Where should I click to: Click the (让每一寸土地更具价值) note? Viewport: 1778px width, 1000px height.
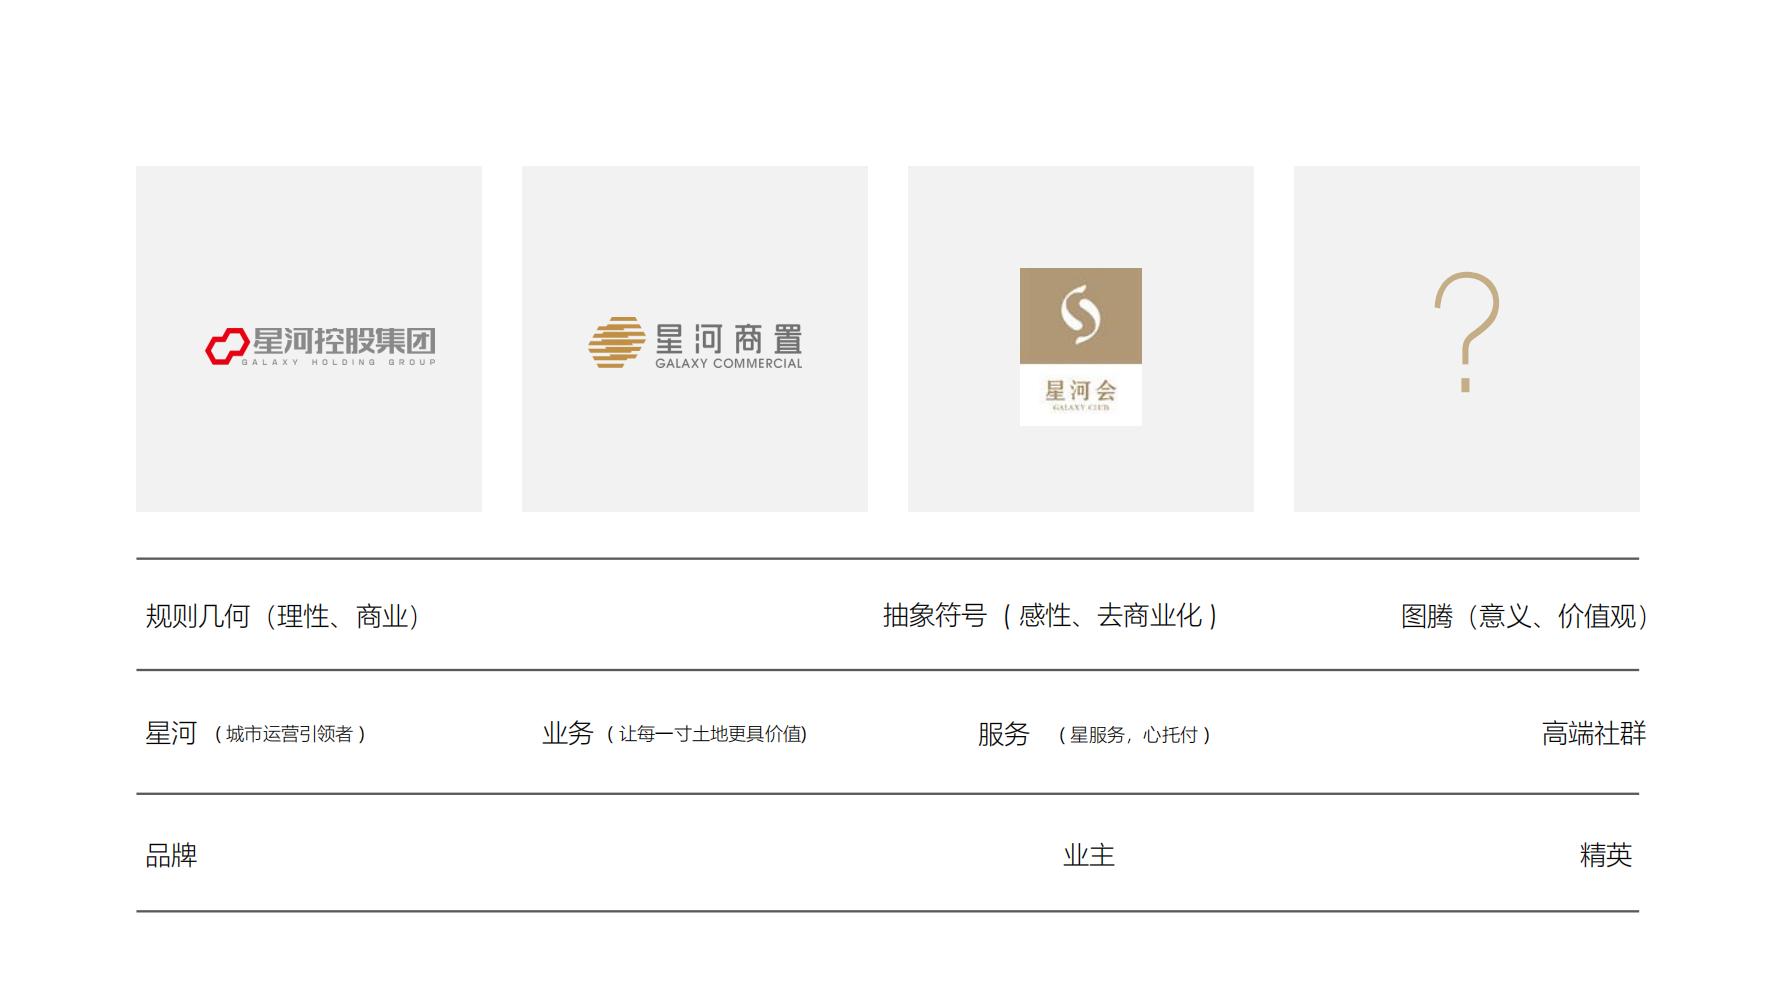[x=707, y=734]
